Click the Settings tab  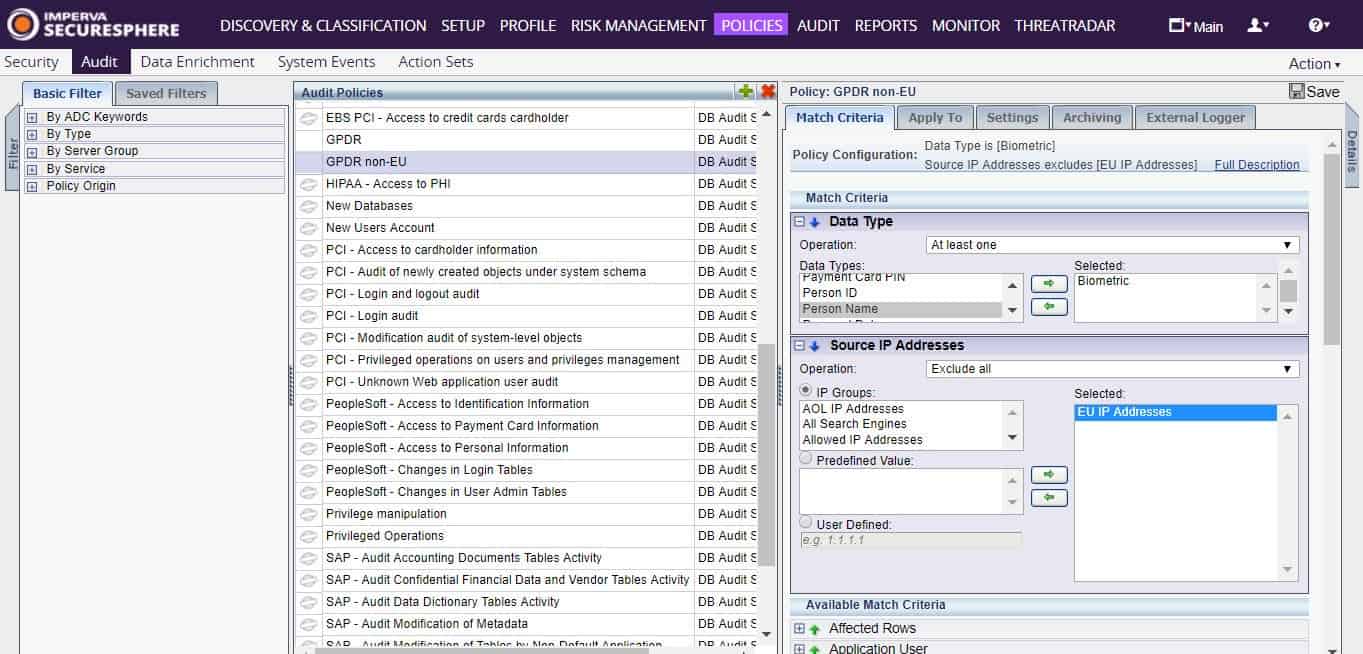[1012, 117]
